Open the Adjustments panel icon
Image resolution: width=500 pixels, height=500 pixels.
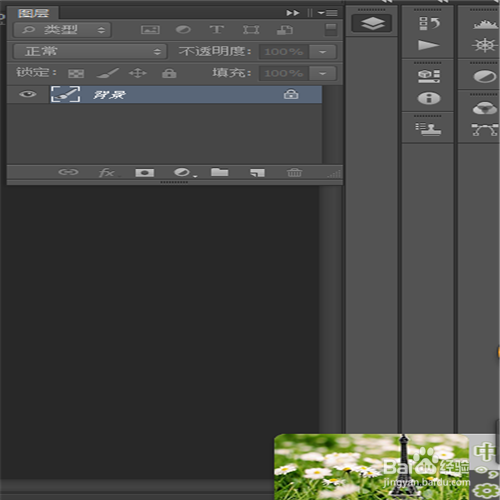(x=485, y=76)
